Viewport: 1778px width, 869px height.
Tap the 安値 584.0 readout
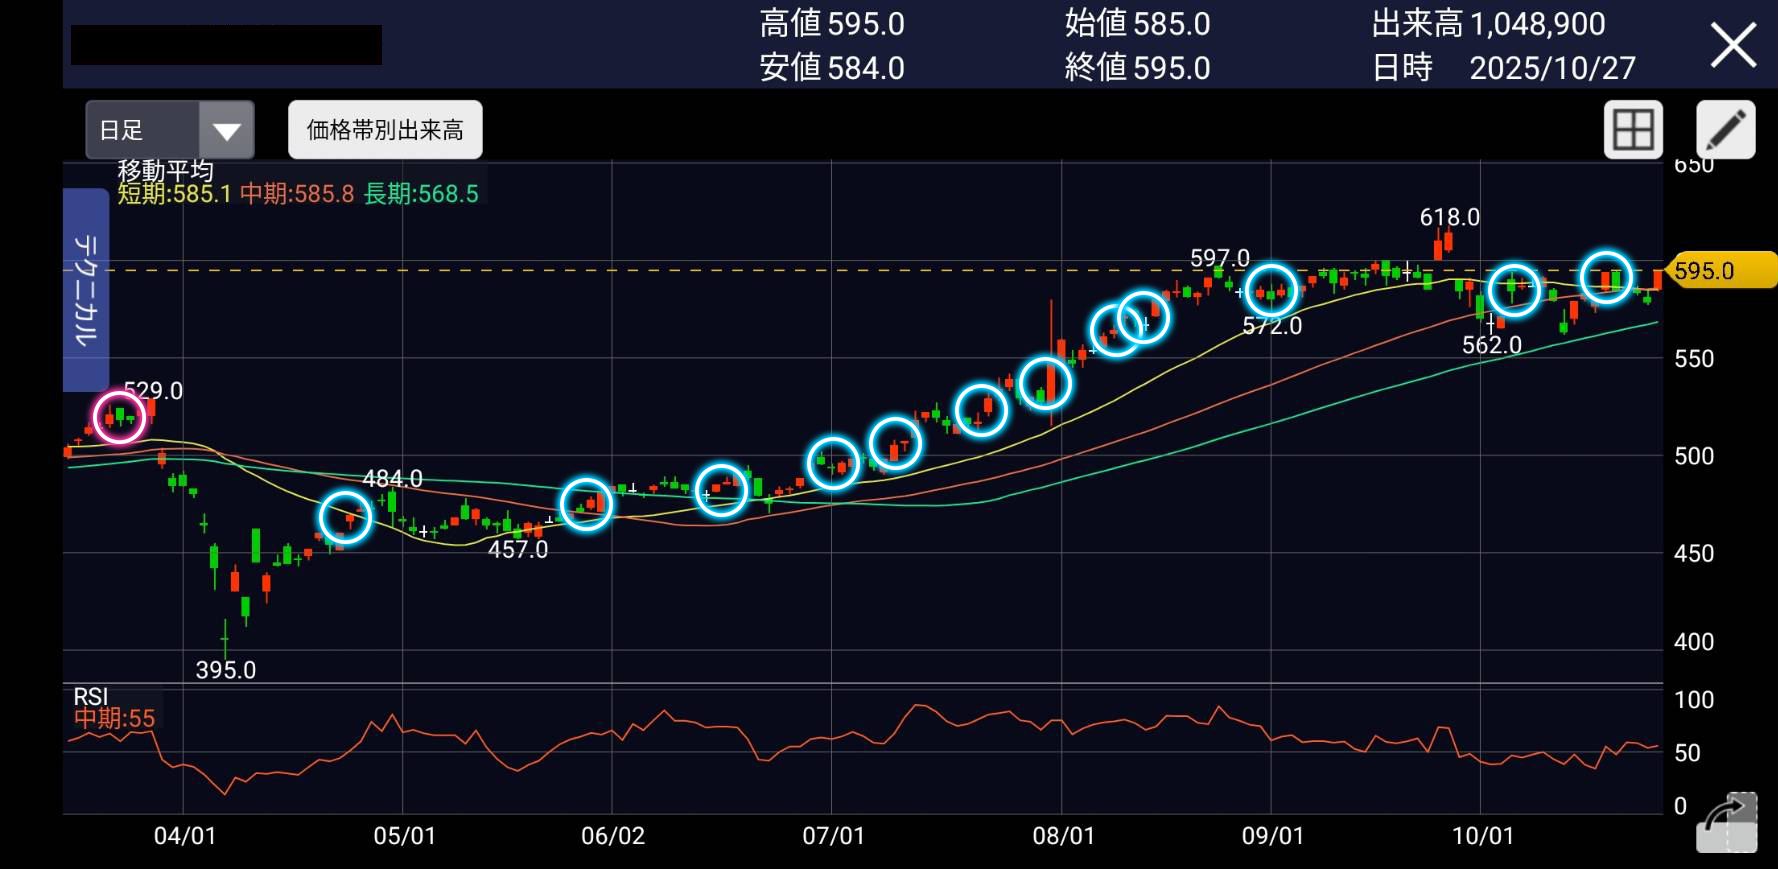pos(832,68)
